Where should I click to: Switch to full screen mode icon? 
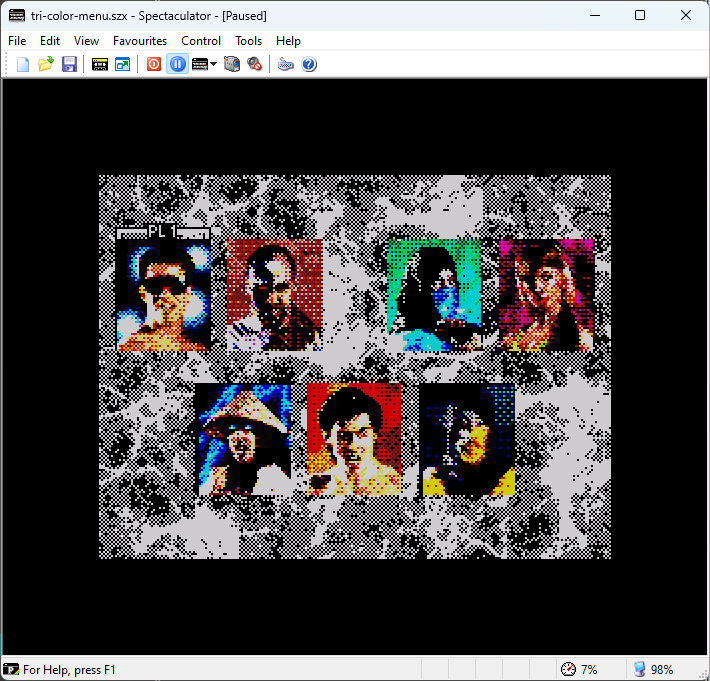(122, 64)
